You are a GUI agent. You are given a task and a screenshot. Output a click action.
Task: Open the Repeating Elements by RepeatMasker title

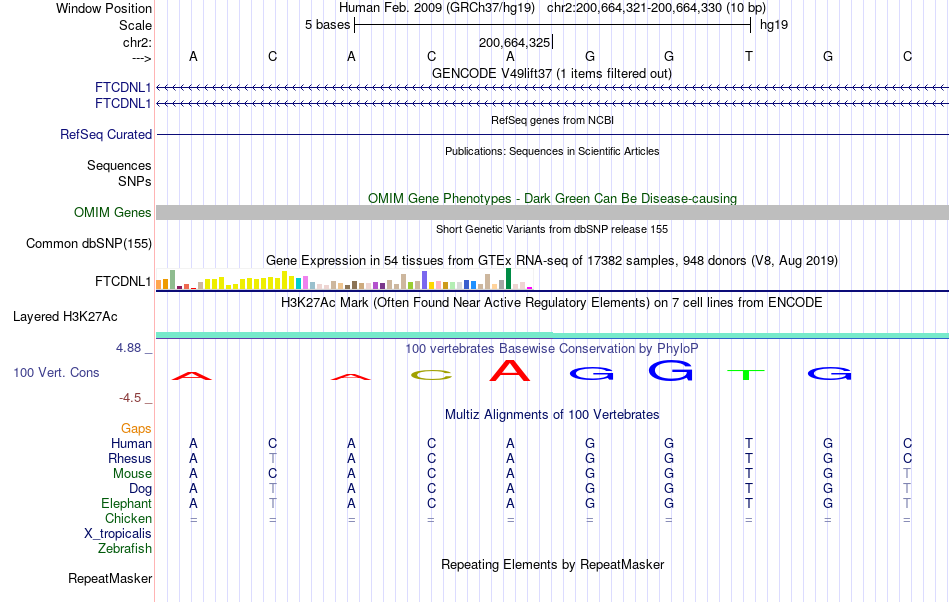click(552, 564)
